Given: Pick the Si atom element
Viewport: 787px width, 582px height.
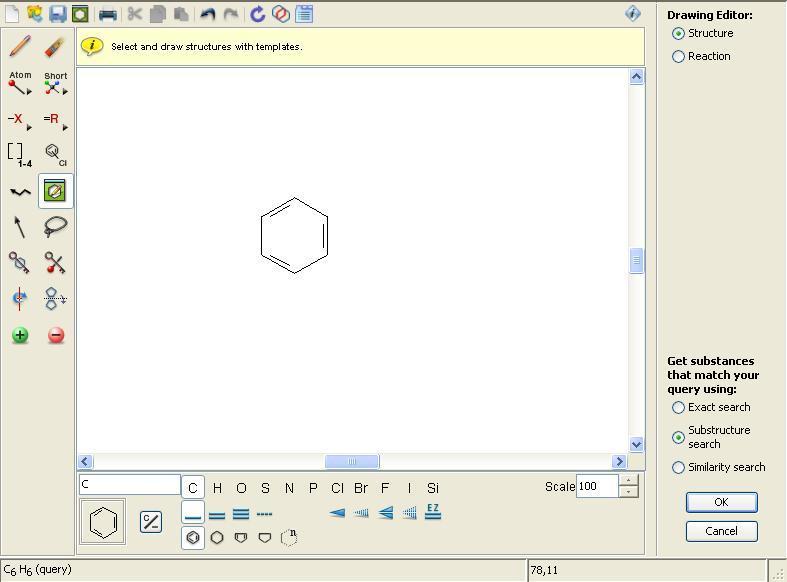Looking at the screenshot, I should pos(433,488).
